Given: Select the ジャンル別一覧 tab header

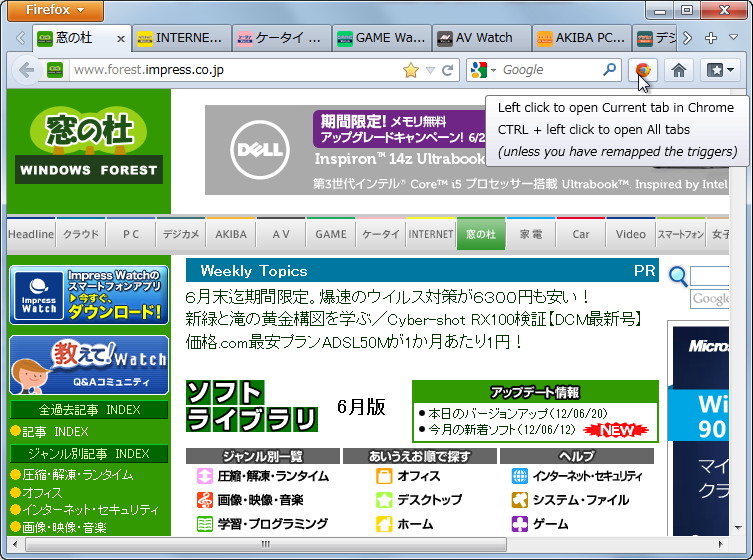Looking at the screenshot, I should pos(263,456).
